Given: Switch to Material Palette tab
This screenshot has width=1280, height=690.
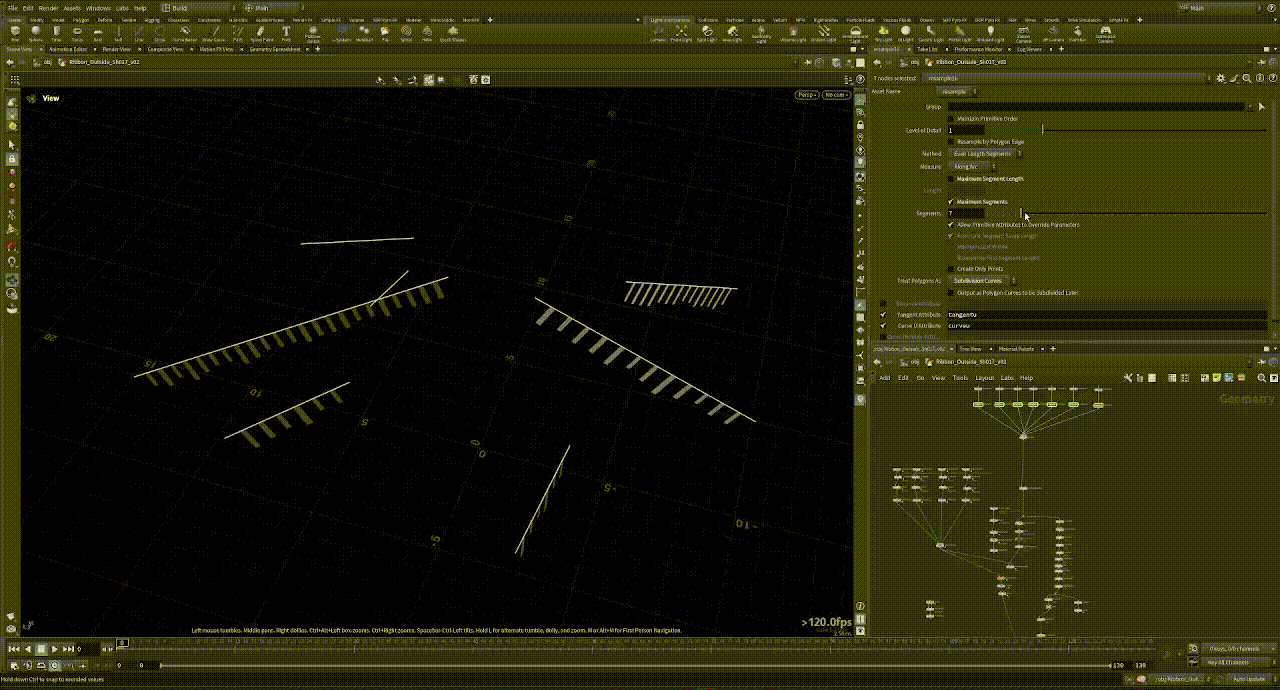Looking at the screenshot, I should pos(1017,348).
